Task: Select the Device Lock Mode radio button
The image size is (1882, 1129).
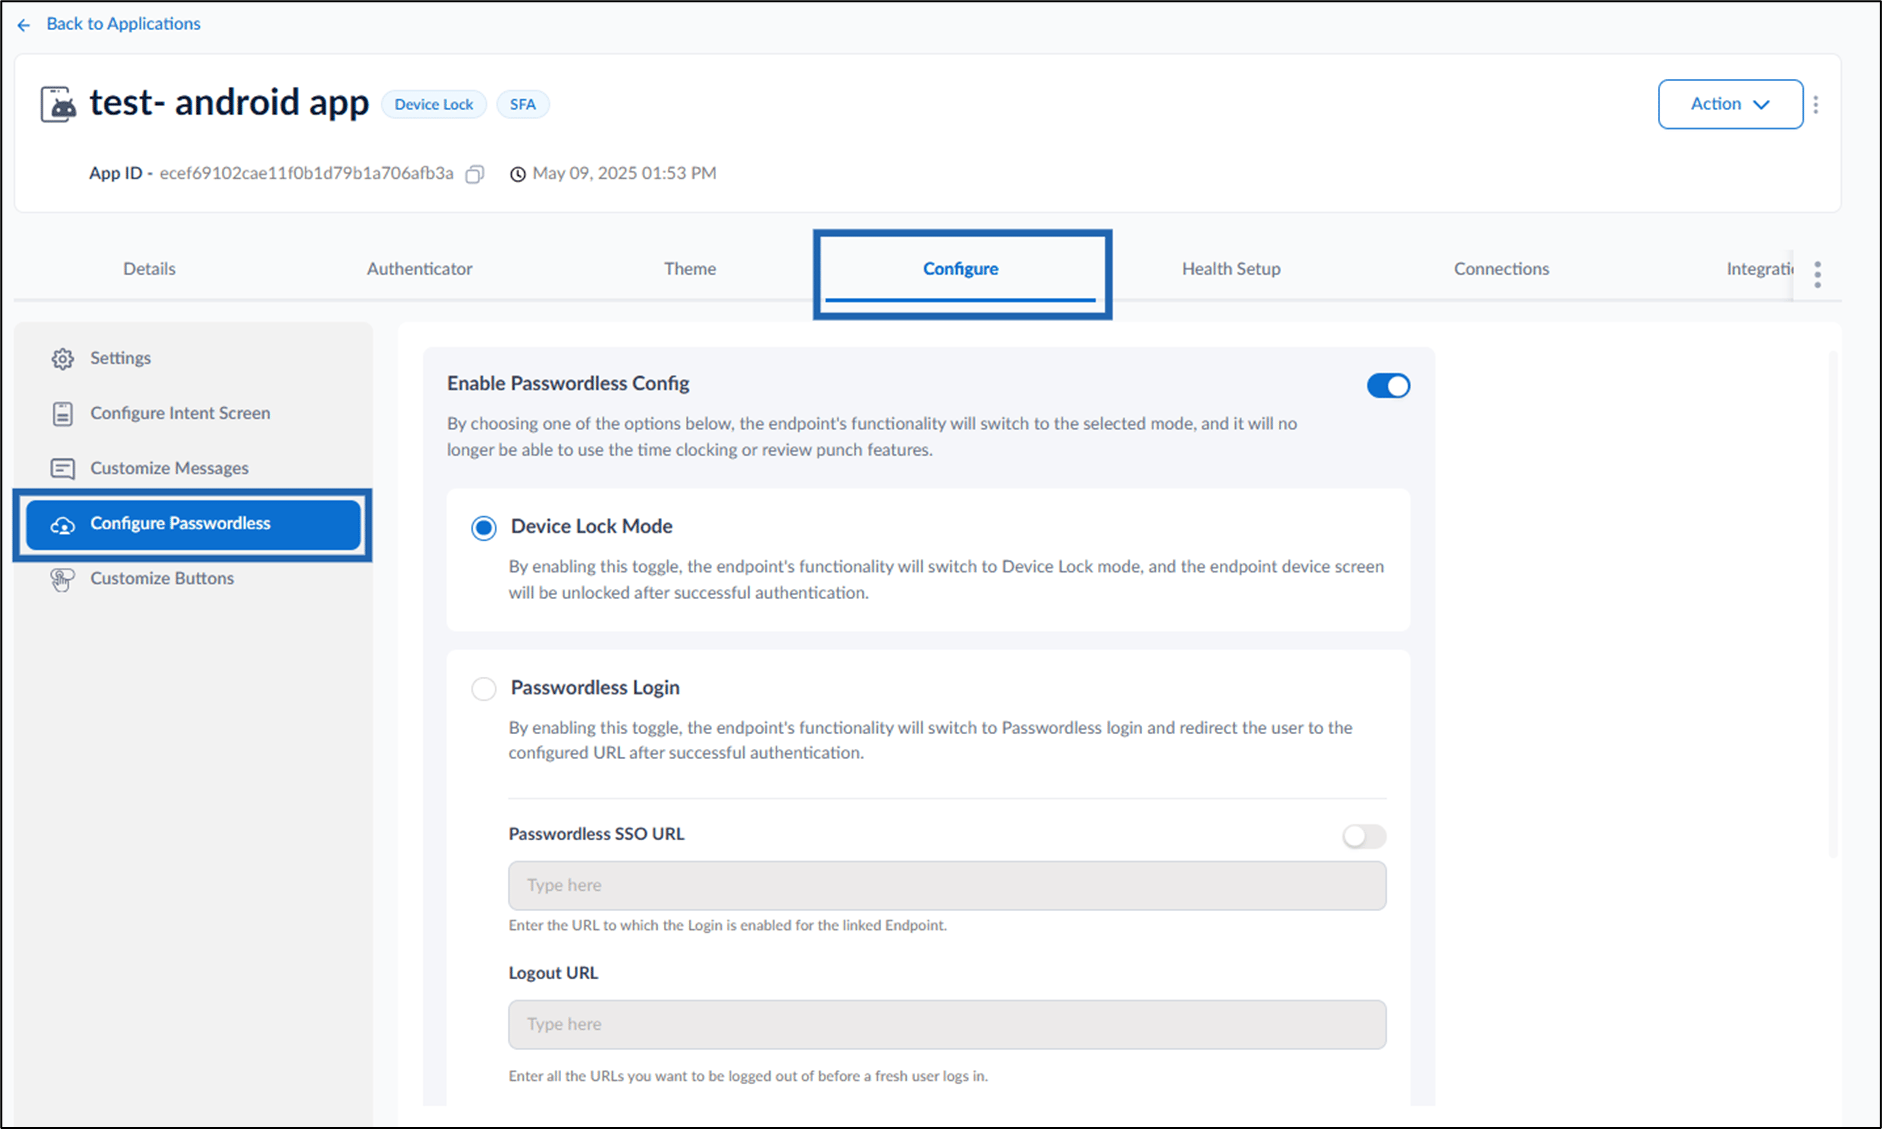Action: (484, 527)
